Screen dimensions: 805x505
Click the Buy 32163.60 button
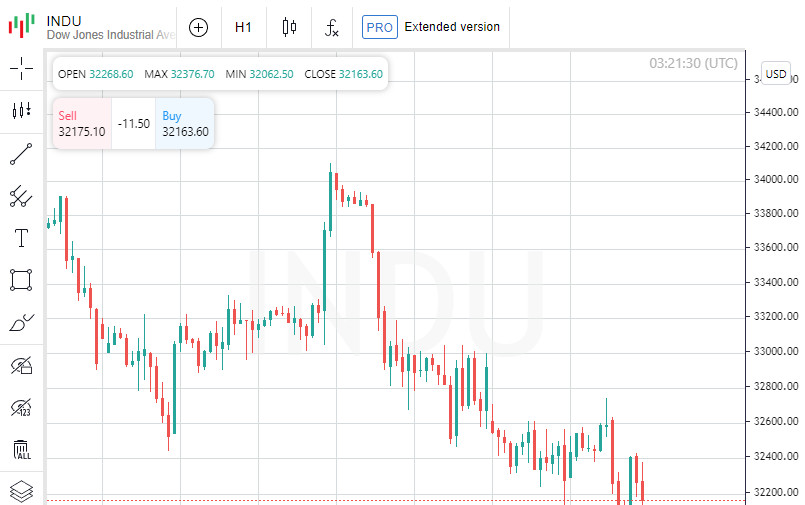(185, 124)
